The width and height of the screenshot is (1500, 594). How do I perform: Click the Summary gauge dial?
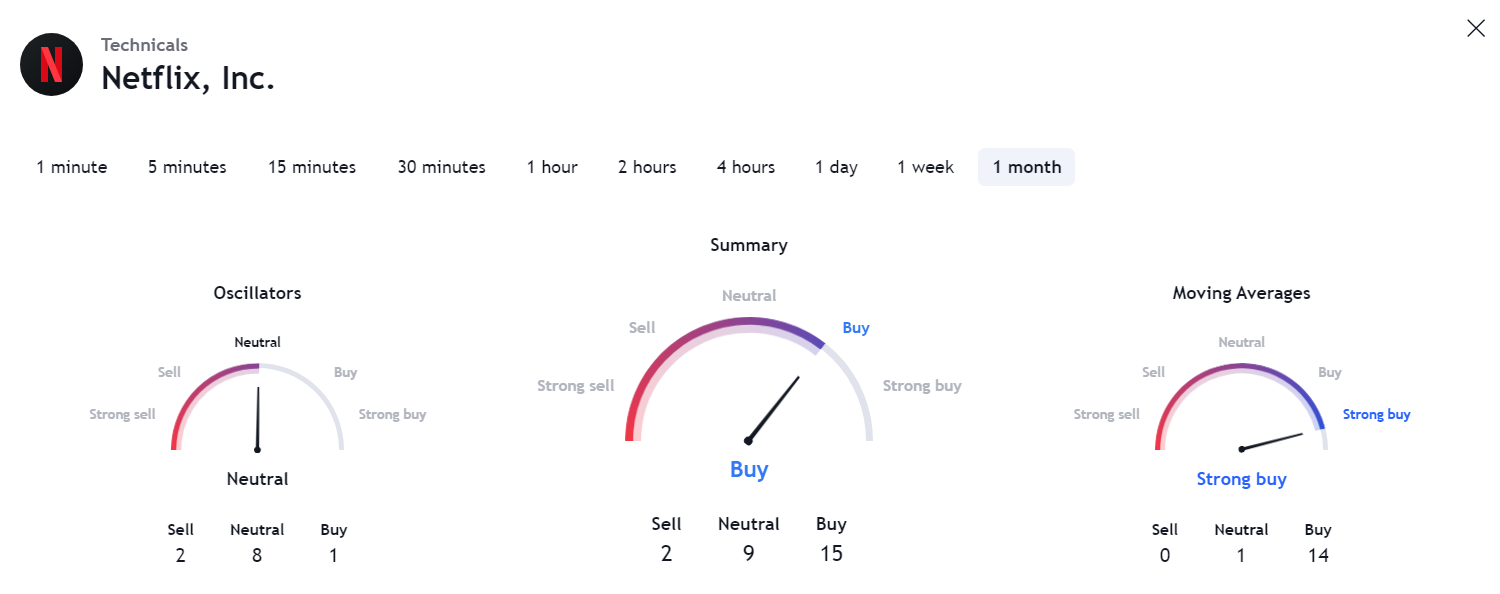749,380
